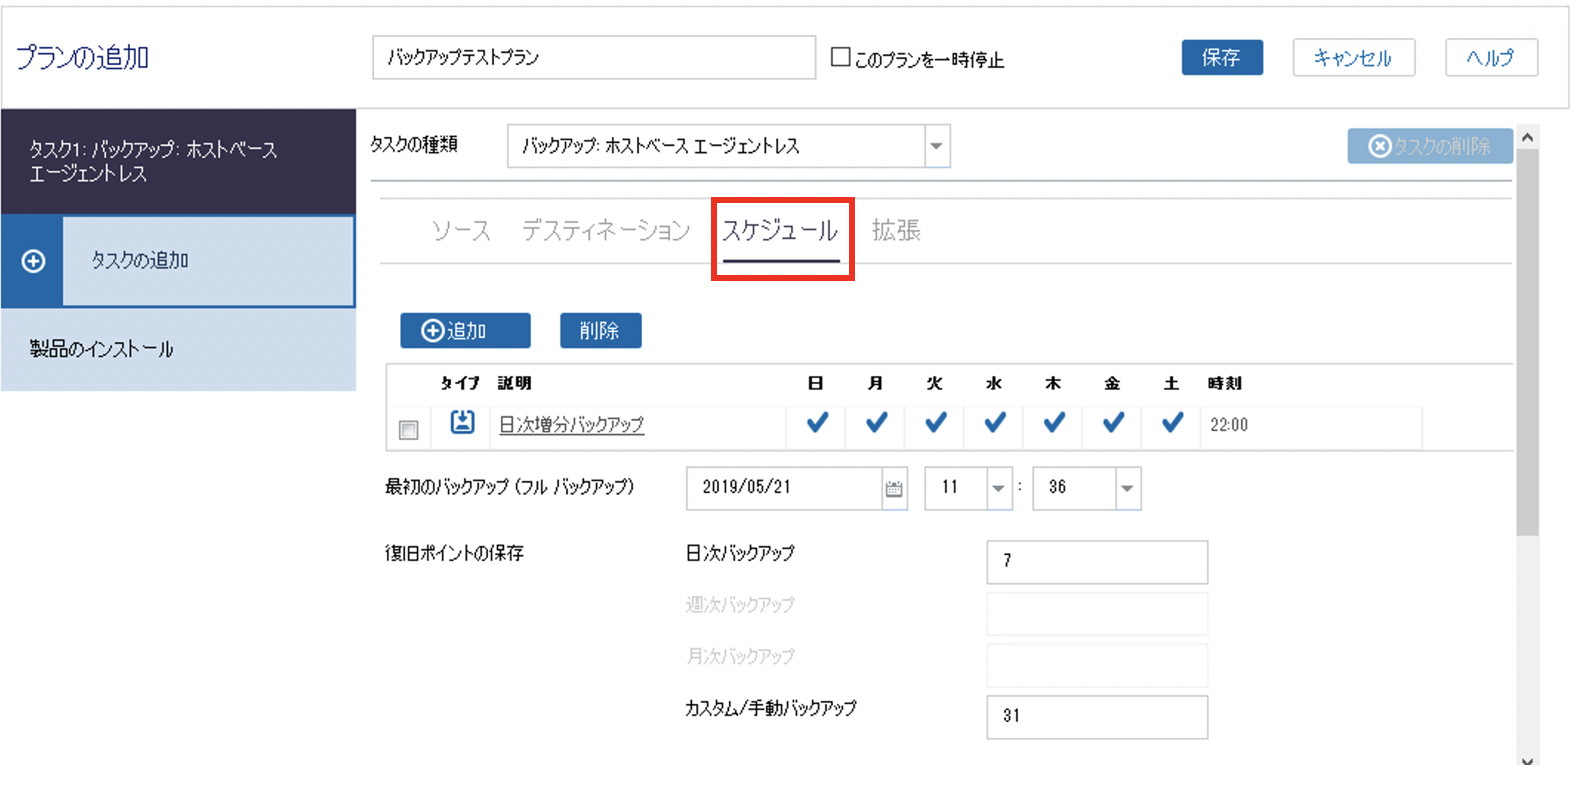Open 製品のインストール in sidebar
Screen dimensions: 1580x796
point(178,349)
